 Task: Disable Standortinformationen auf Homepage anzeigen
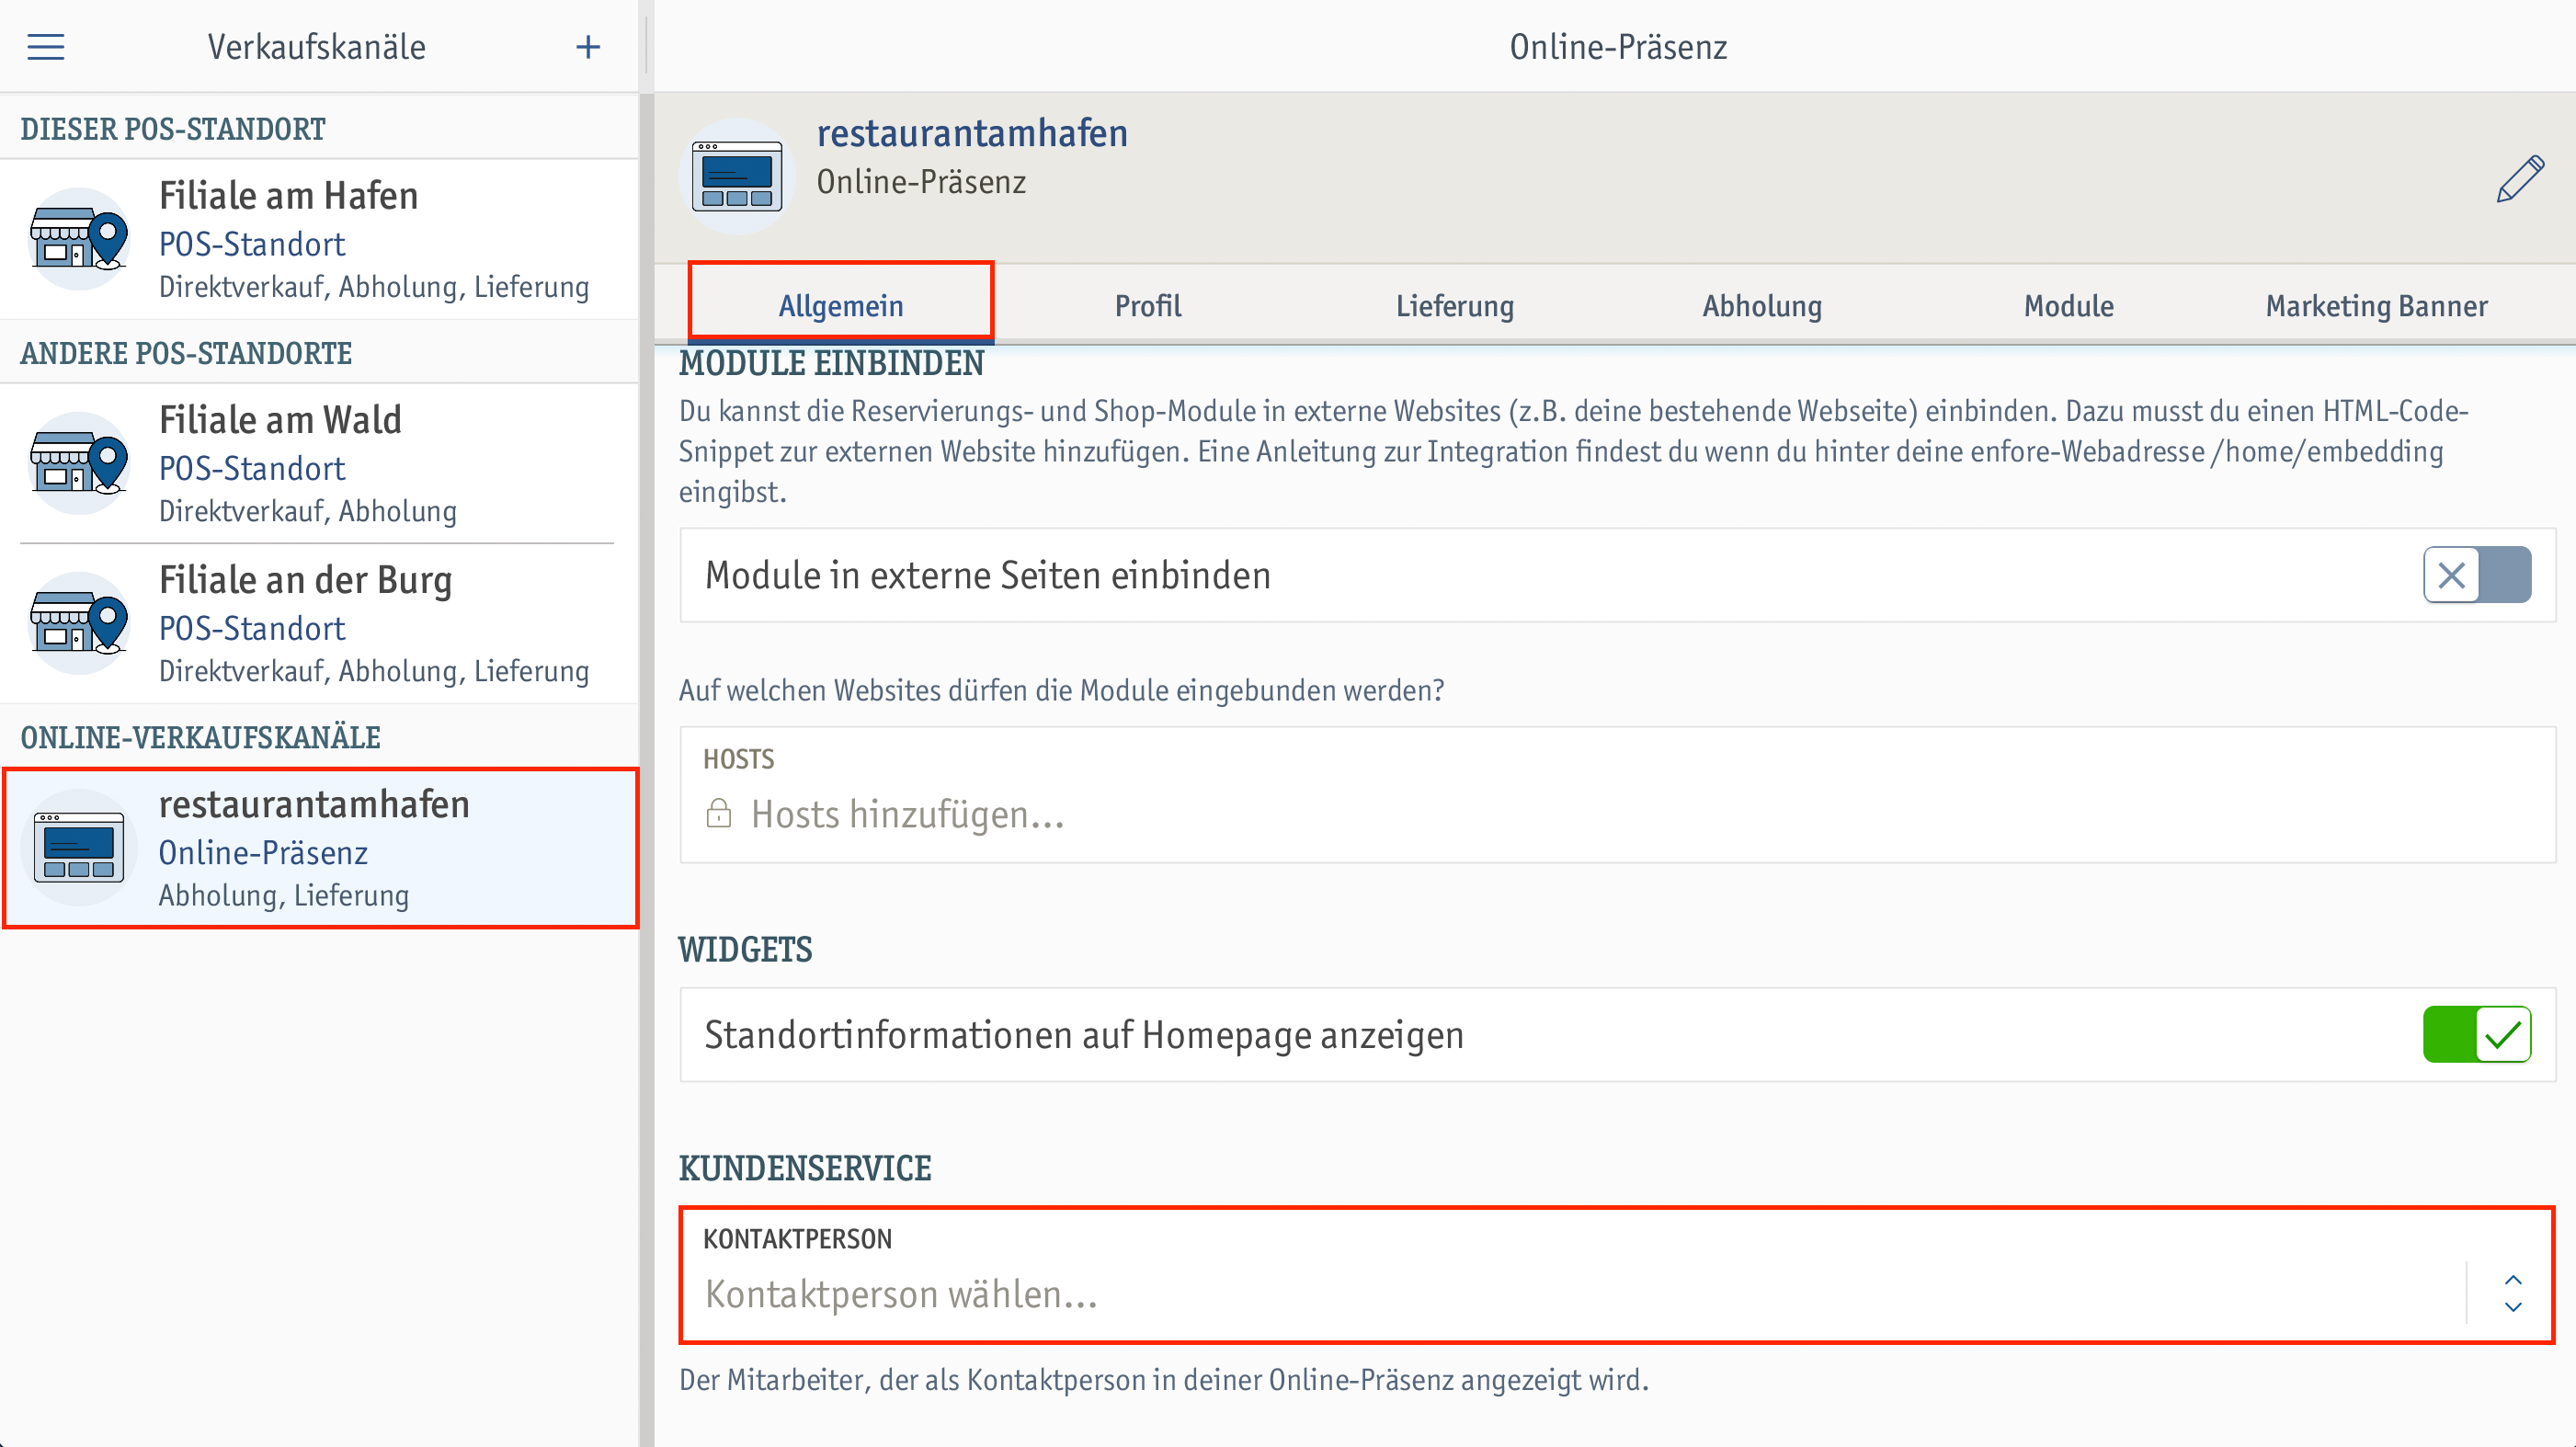(x=2476, y=1034)
